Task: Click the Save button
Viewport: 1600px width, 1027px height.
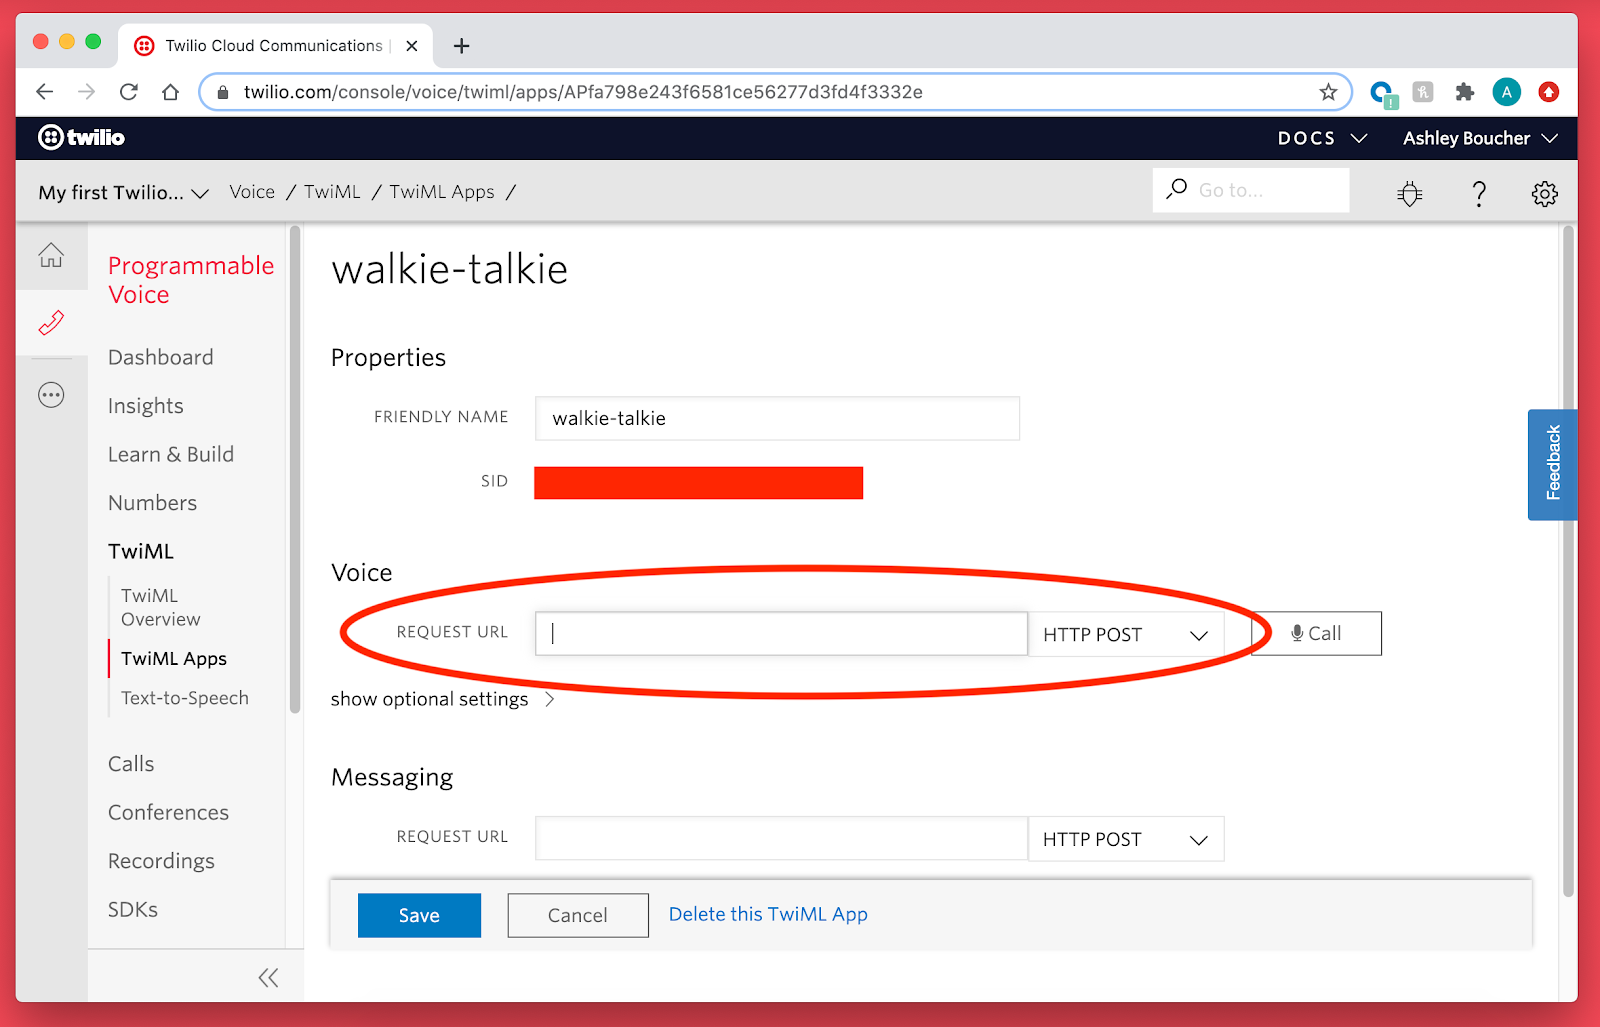Action: pos(419,915)
